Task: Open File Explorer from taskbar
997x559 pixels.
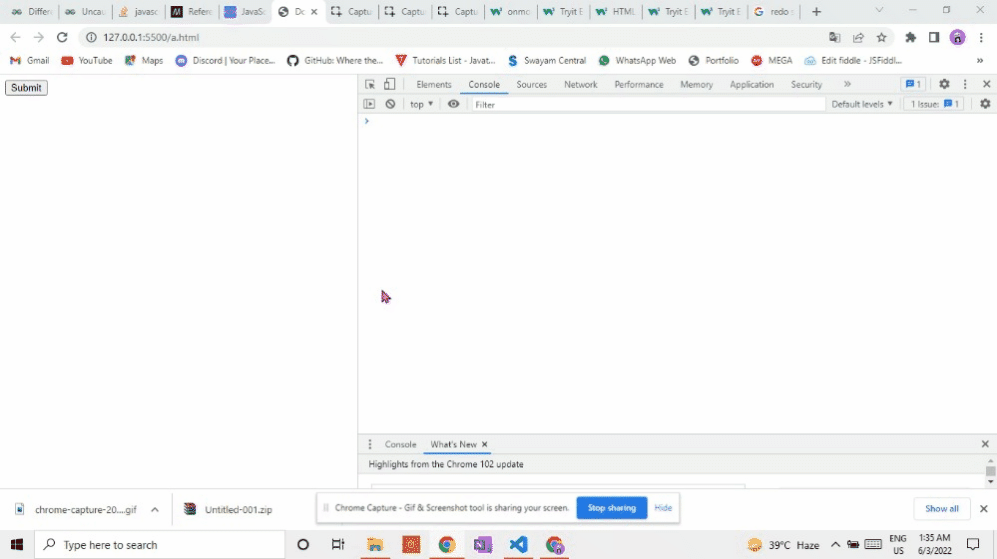Action: (375, 544)
